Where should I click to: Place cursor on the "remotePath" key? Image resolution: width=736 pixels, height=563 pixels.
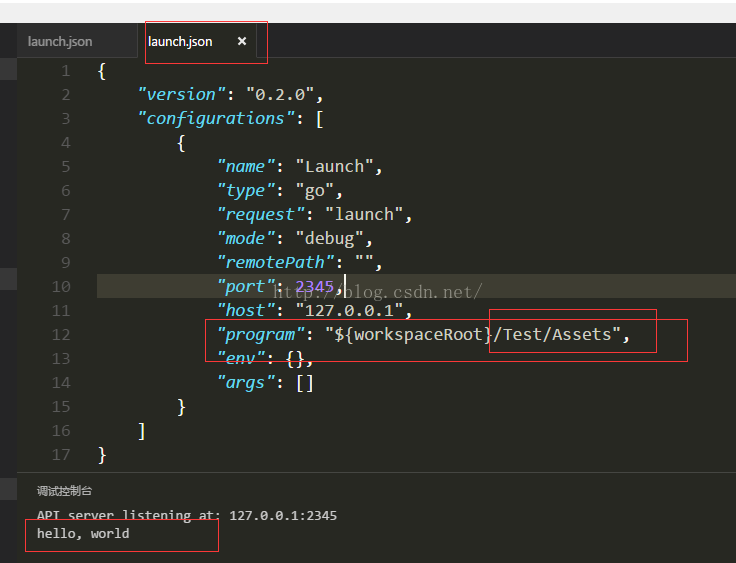(275, 263)
